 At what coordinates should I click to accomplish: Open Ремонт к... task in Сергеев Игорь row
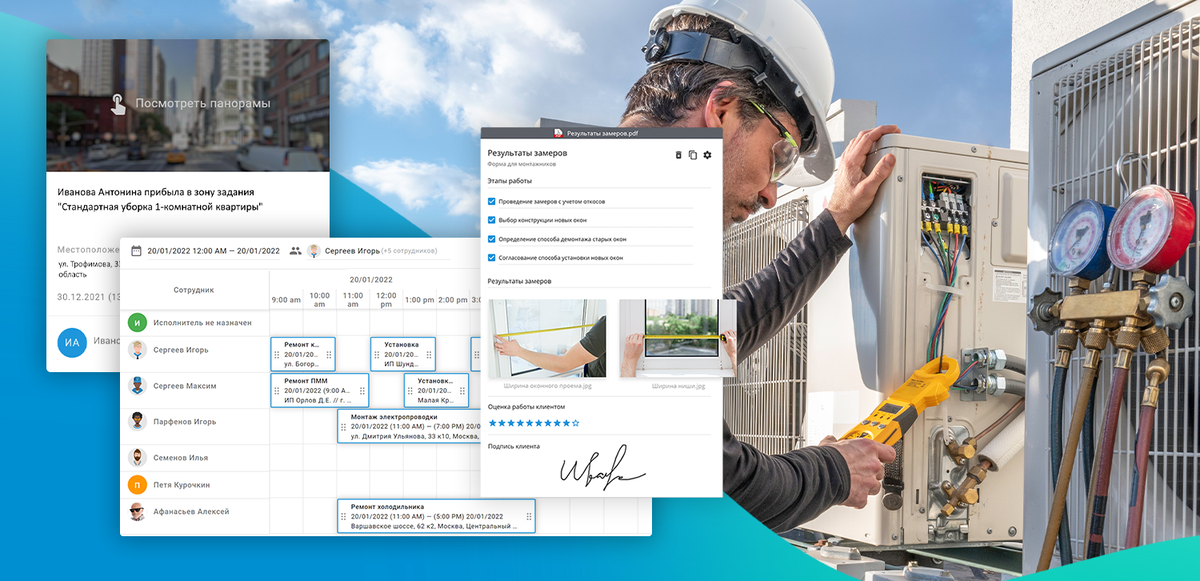pos(303,354)
